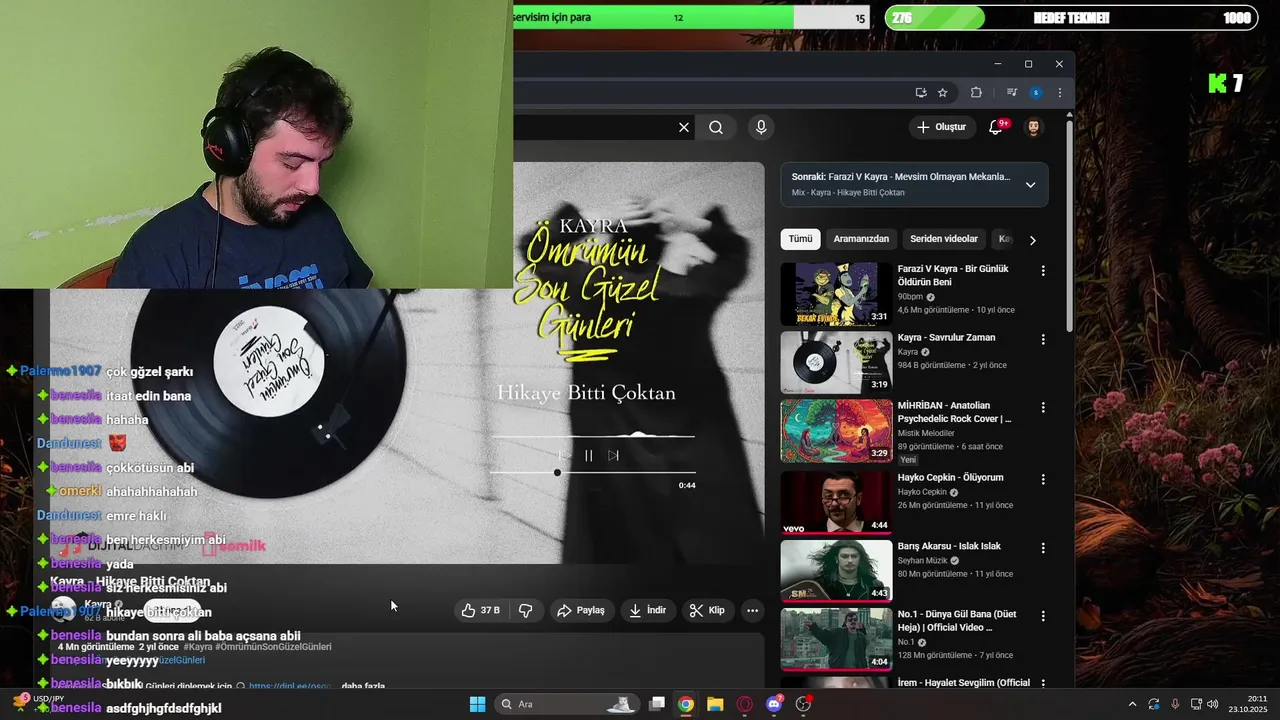Image resolution: width=1280 pixels, height=720 pixels.
Task: Click the install app icon in address bar
Action: (921, 93)
